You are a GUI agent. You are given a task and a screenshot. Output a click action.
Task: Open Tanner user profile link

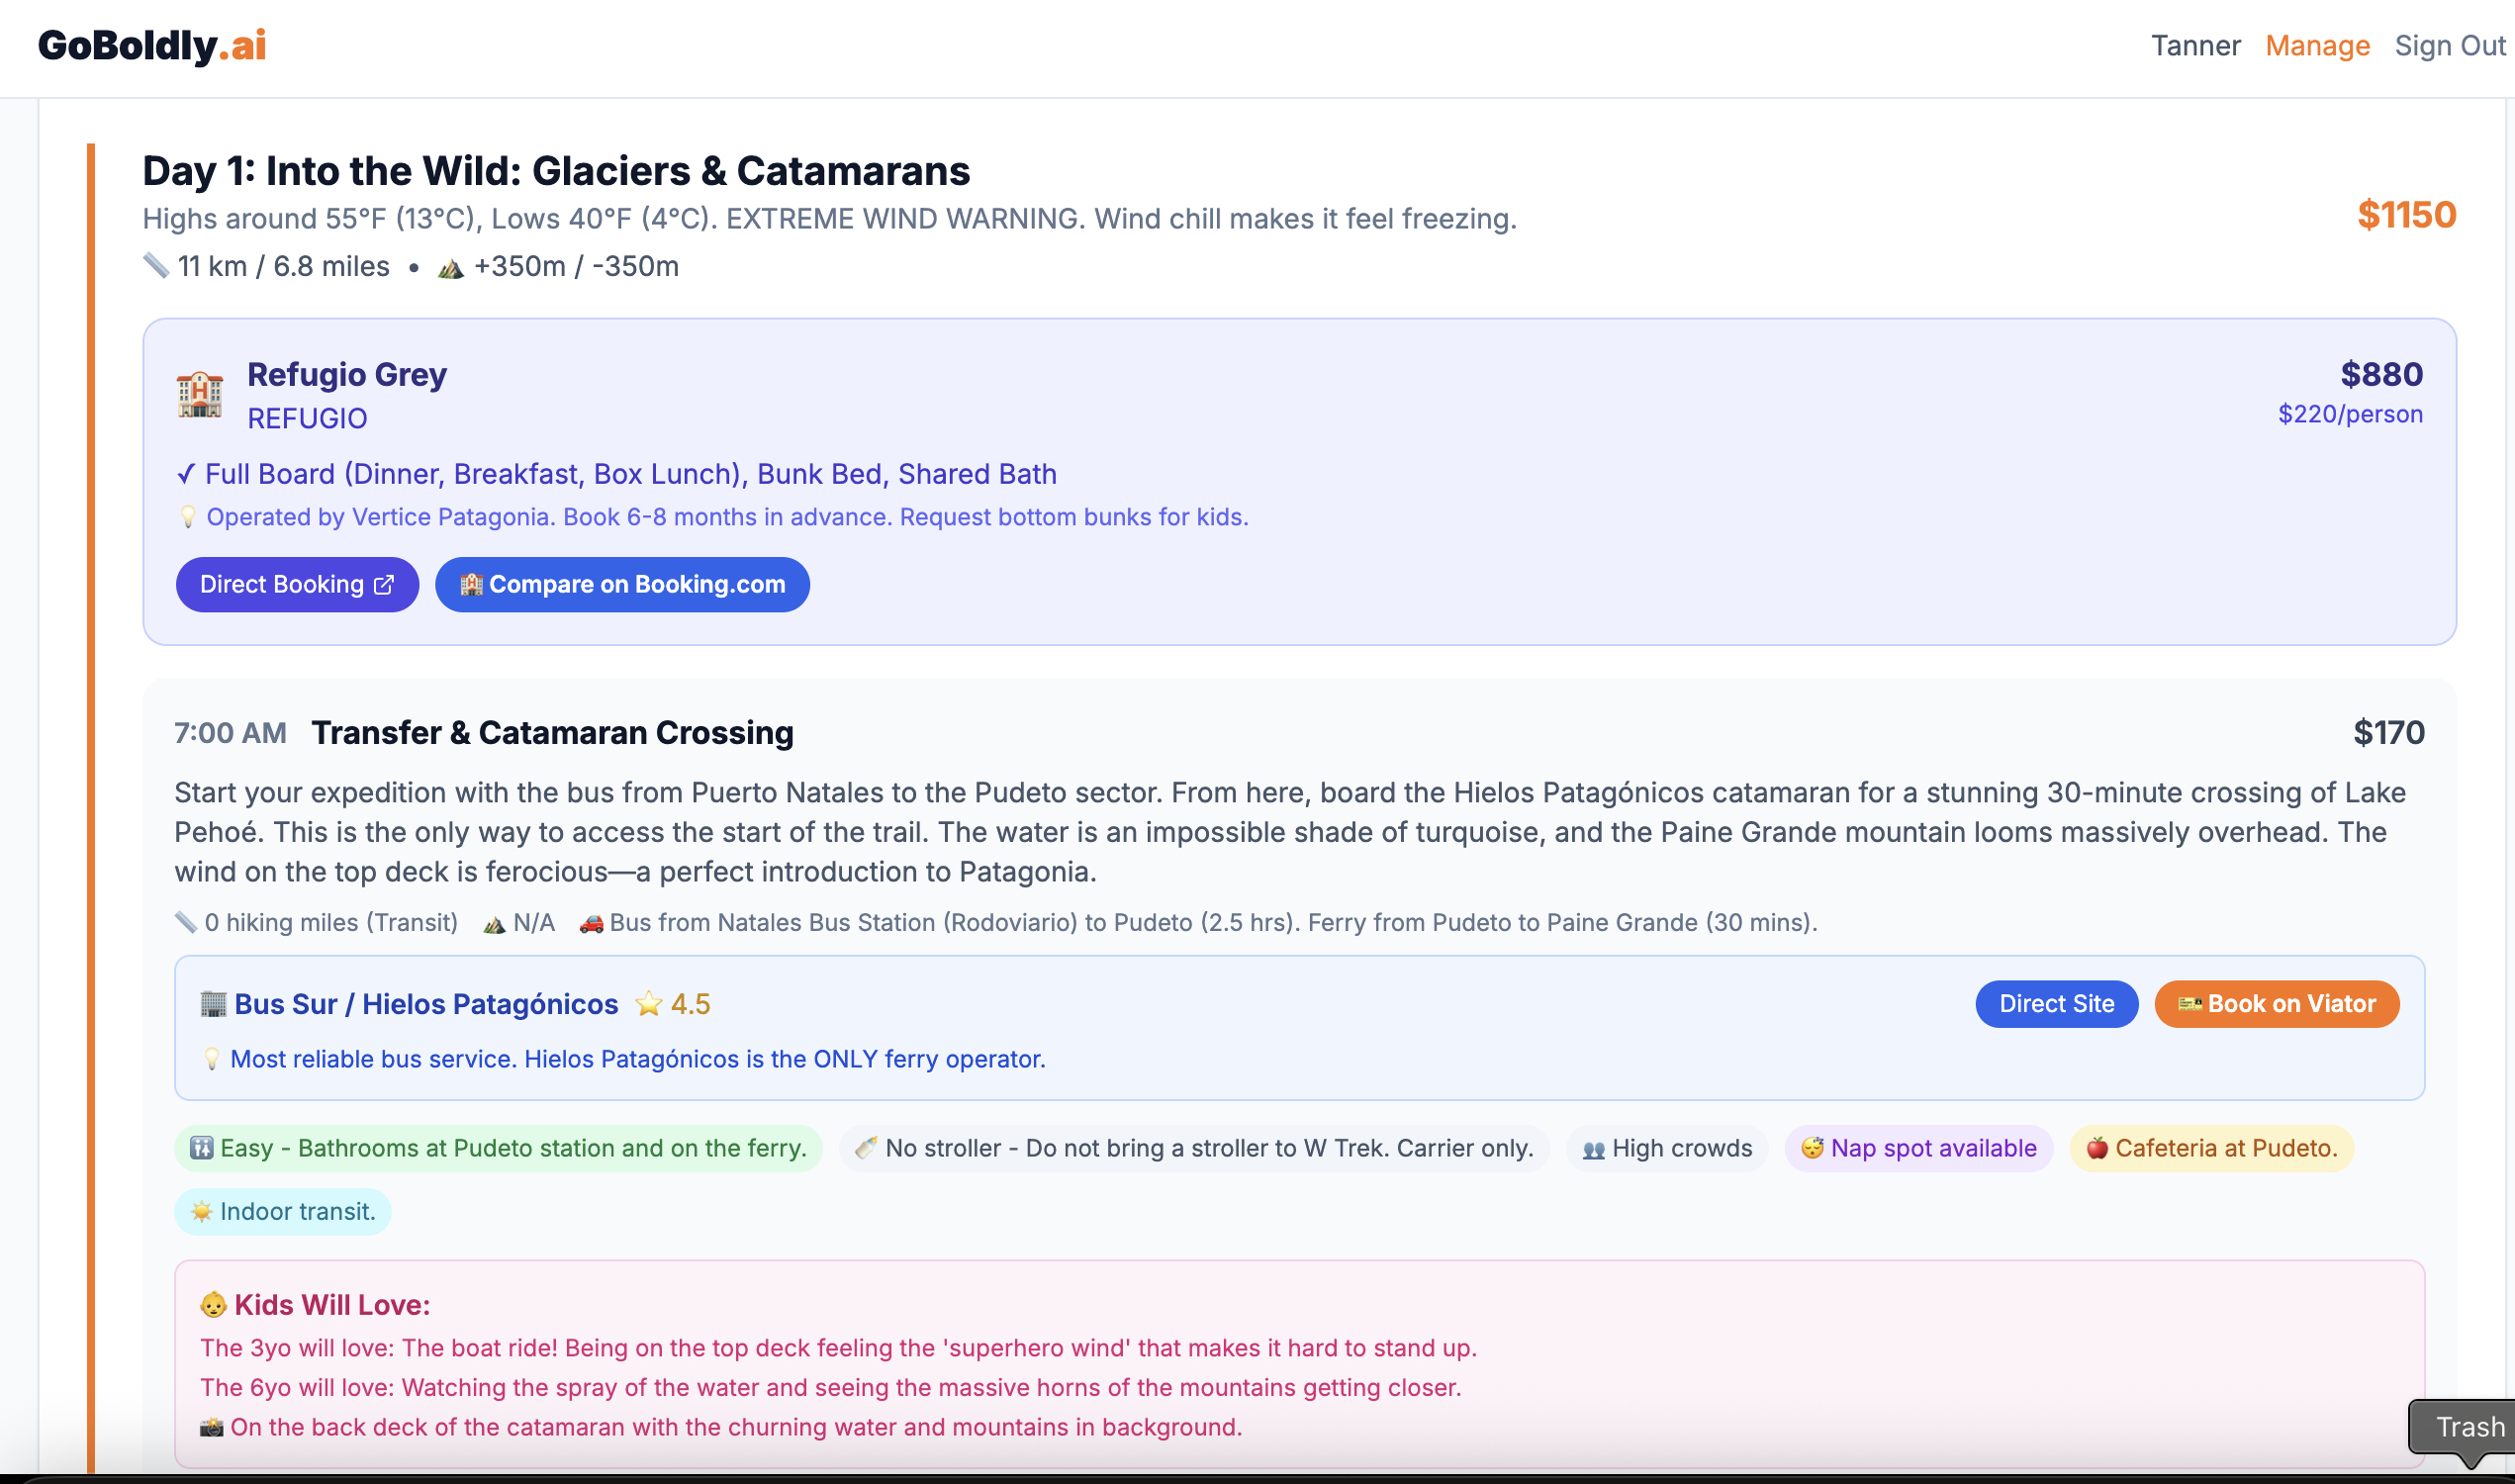pos(2195,46)
